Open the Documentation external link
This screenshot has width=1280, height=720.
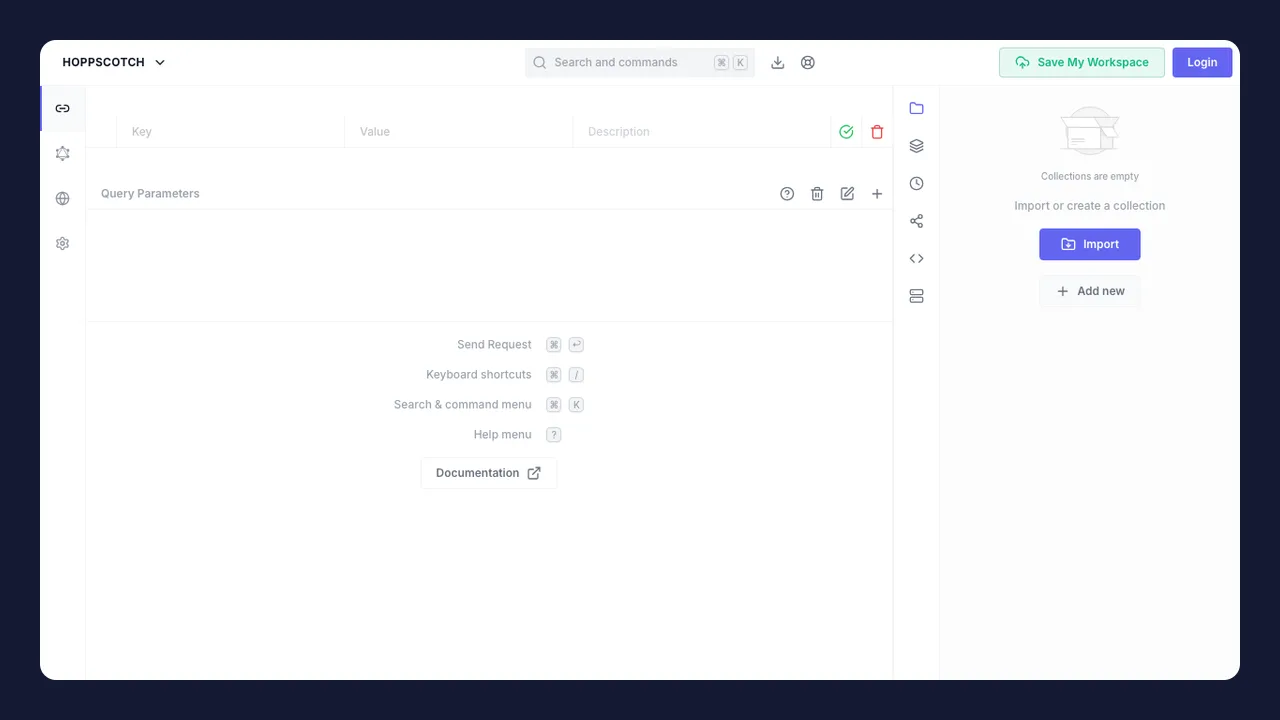pos(489,473)
